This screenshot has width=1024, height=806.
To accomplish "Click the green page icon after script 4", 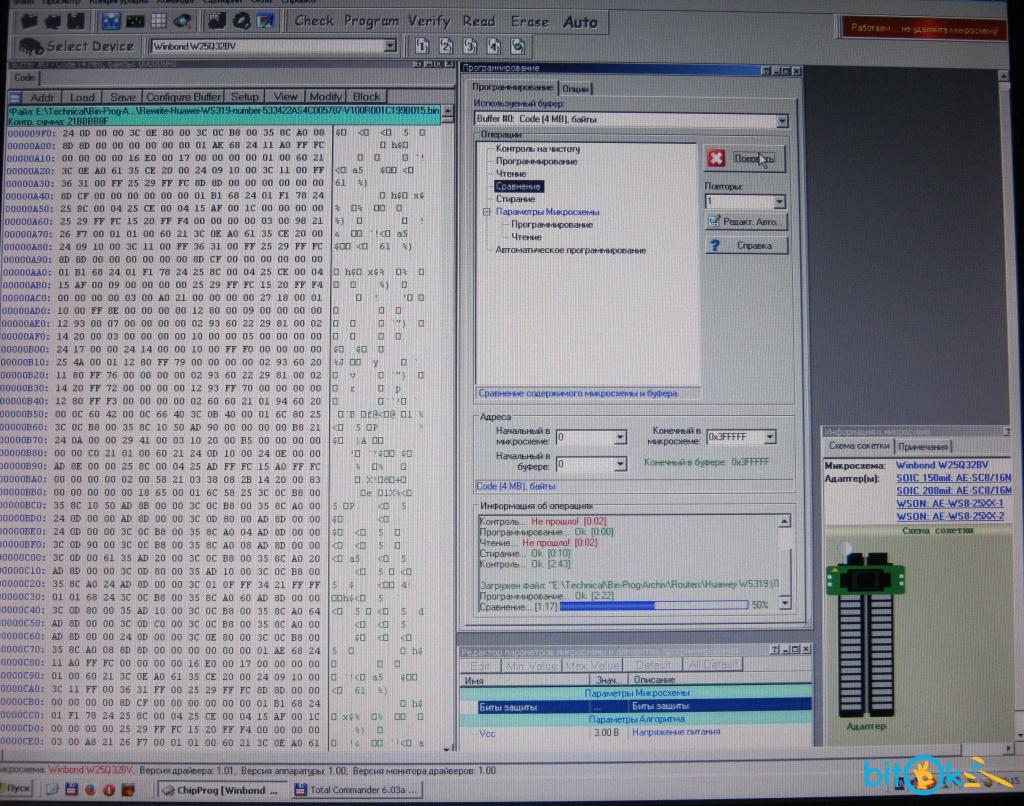I will click(518, 46).
